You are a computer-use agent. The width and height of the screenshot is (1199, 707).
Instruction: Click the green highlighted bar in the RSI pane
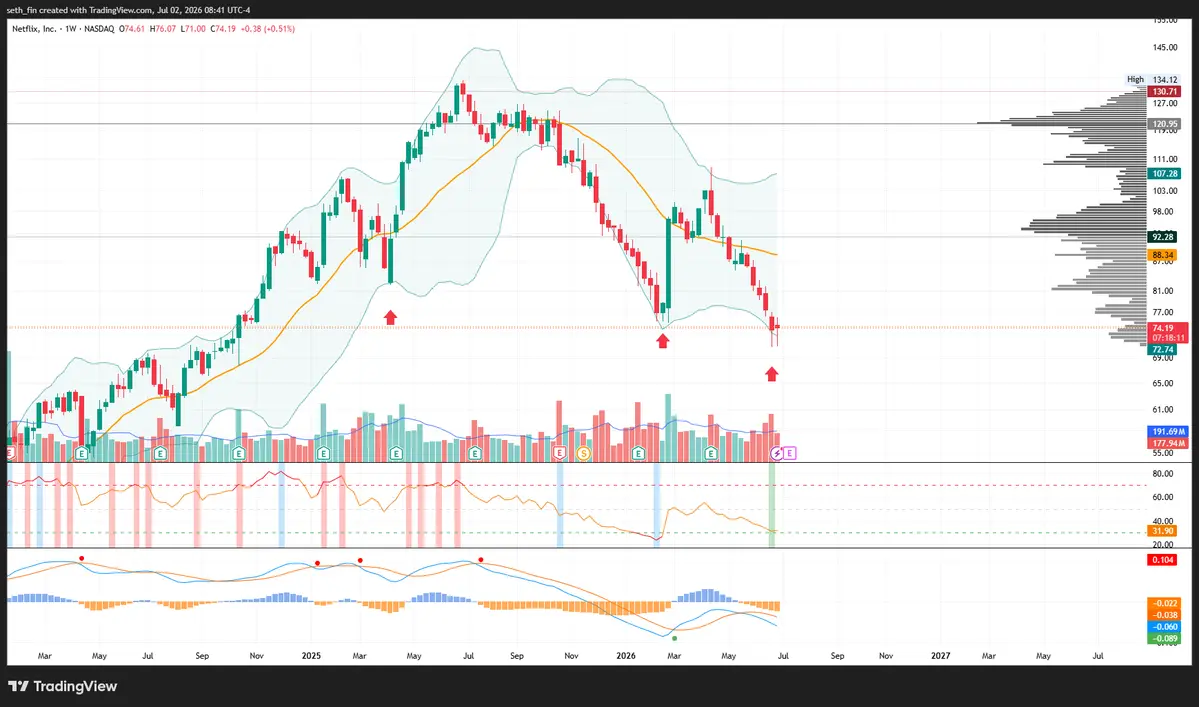(x=772, y=504)
